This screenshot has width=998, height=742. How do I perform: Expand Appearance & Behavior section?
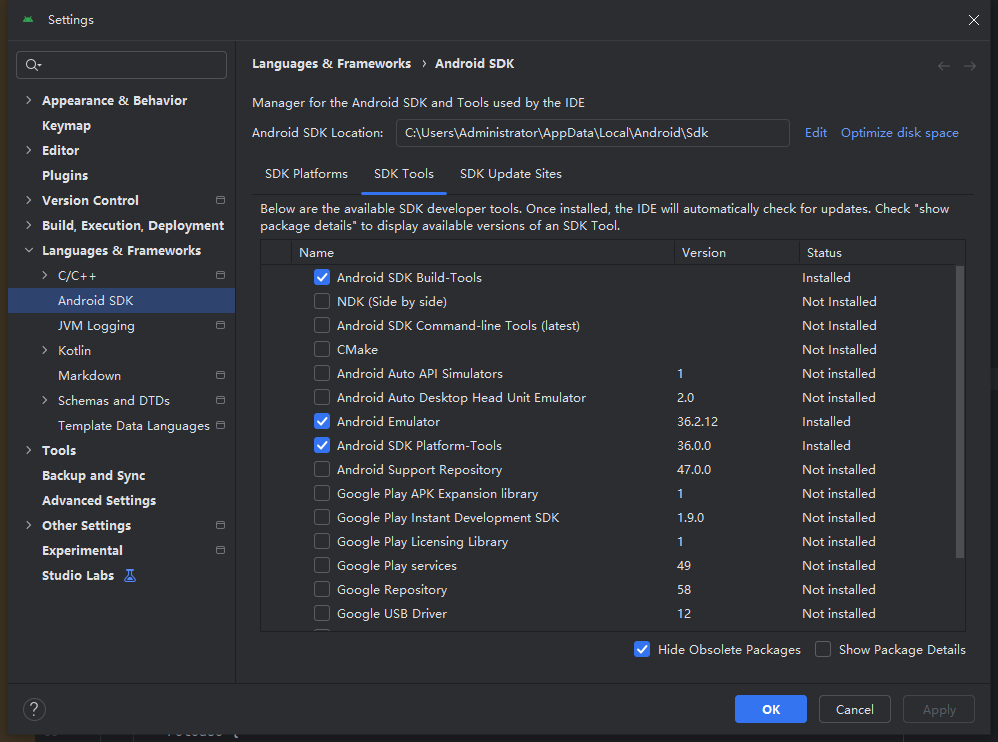coord(28,101)
